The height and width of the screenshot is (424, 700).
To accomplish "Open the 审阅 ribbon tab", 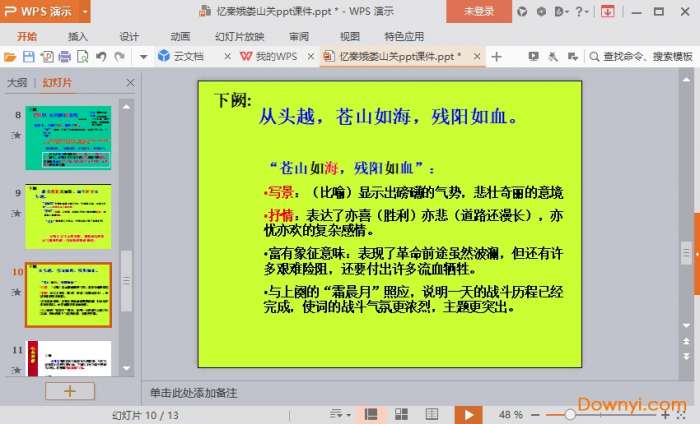I will tap(299, 36).
